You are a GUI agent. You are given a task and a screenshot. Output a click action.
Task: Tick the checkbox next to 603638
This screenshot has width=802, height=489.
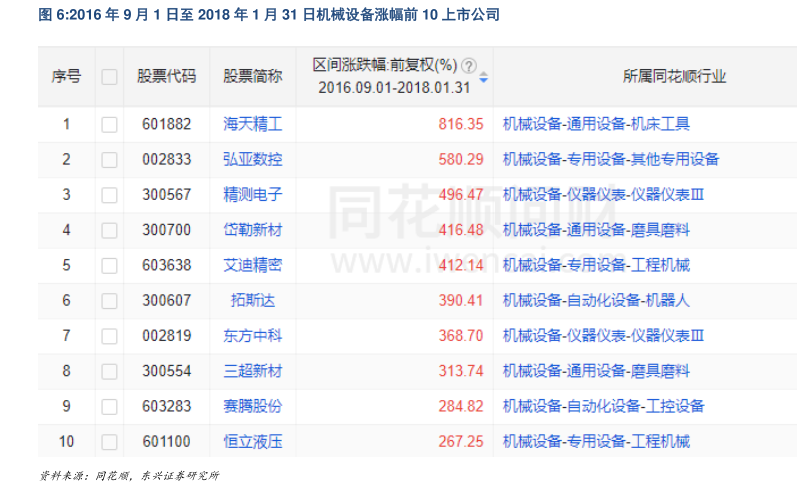109,266
